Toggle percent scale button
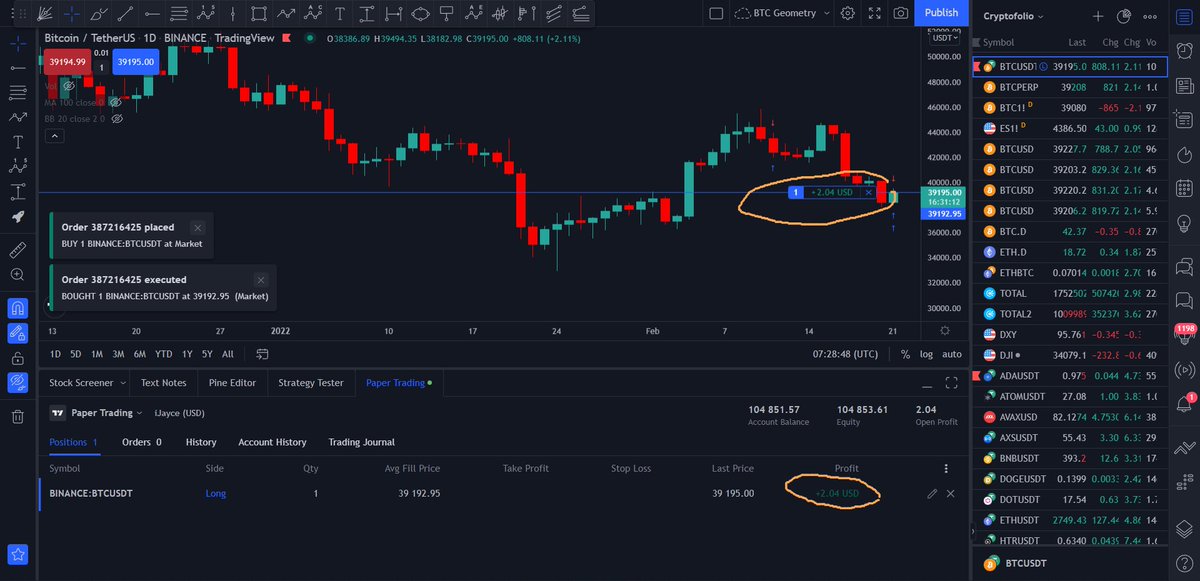The height and width of the screenshot is (581, 1200). (905, 354)
